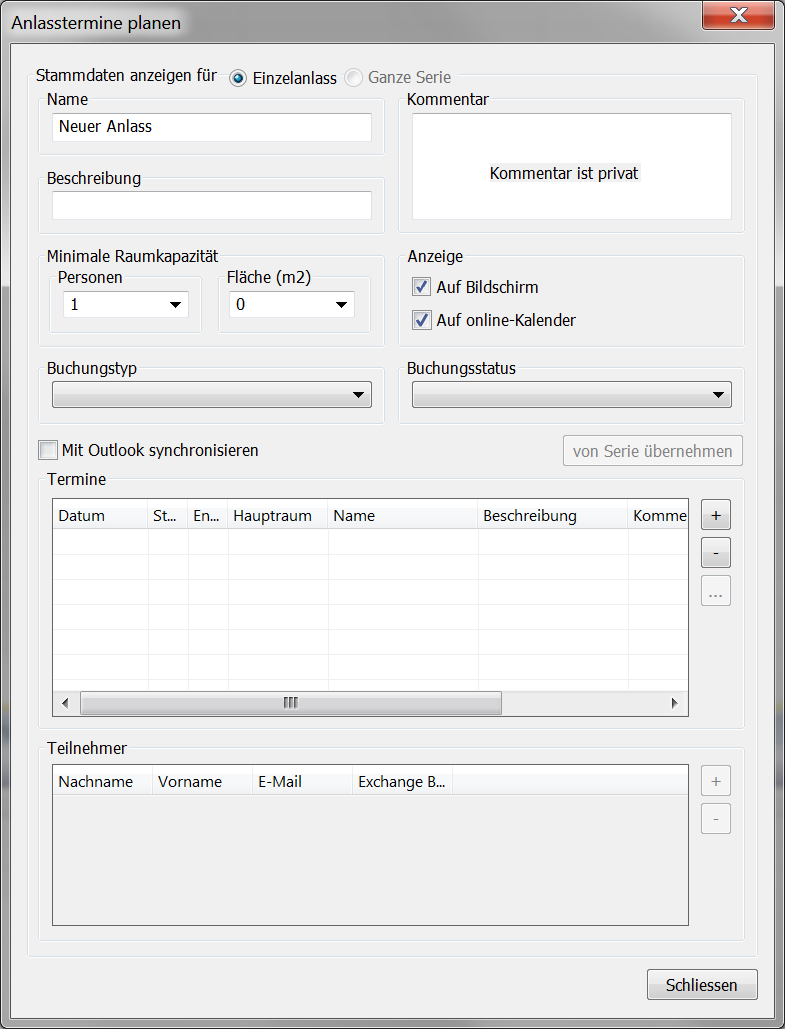Focus the Beschreibung input field
Viewport: 785px width, 1029px height.
coord(211,206)
